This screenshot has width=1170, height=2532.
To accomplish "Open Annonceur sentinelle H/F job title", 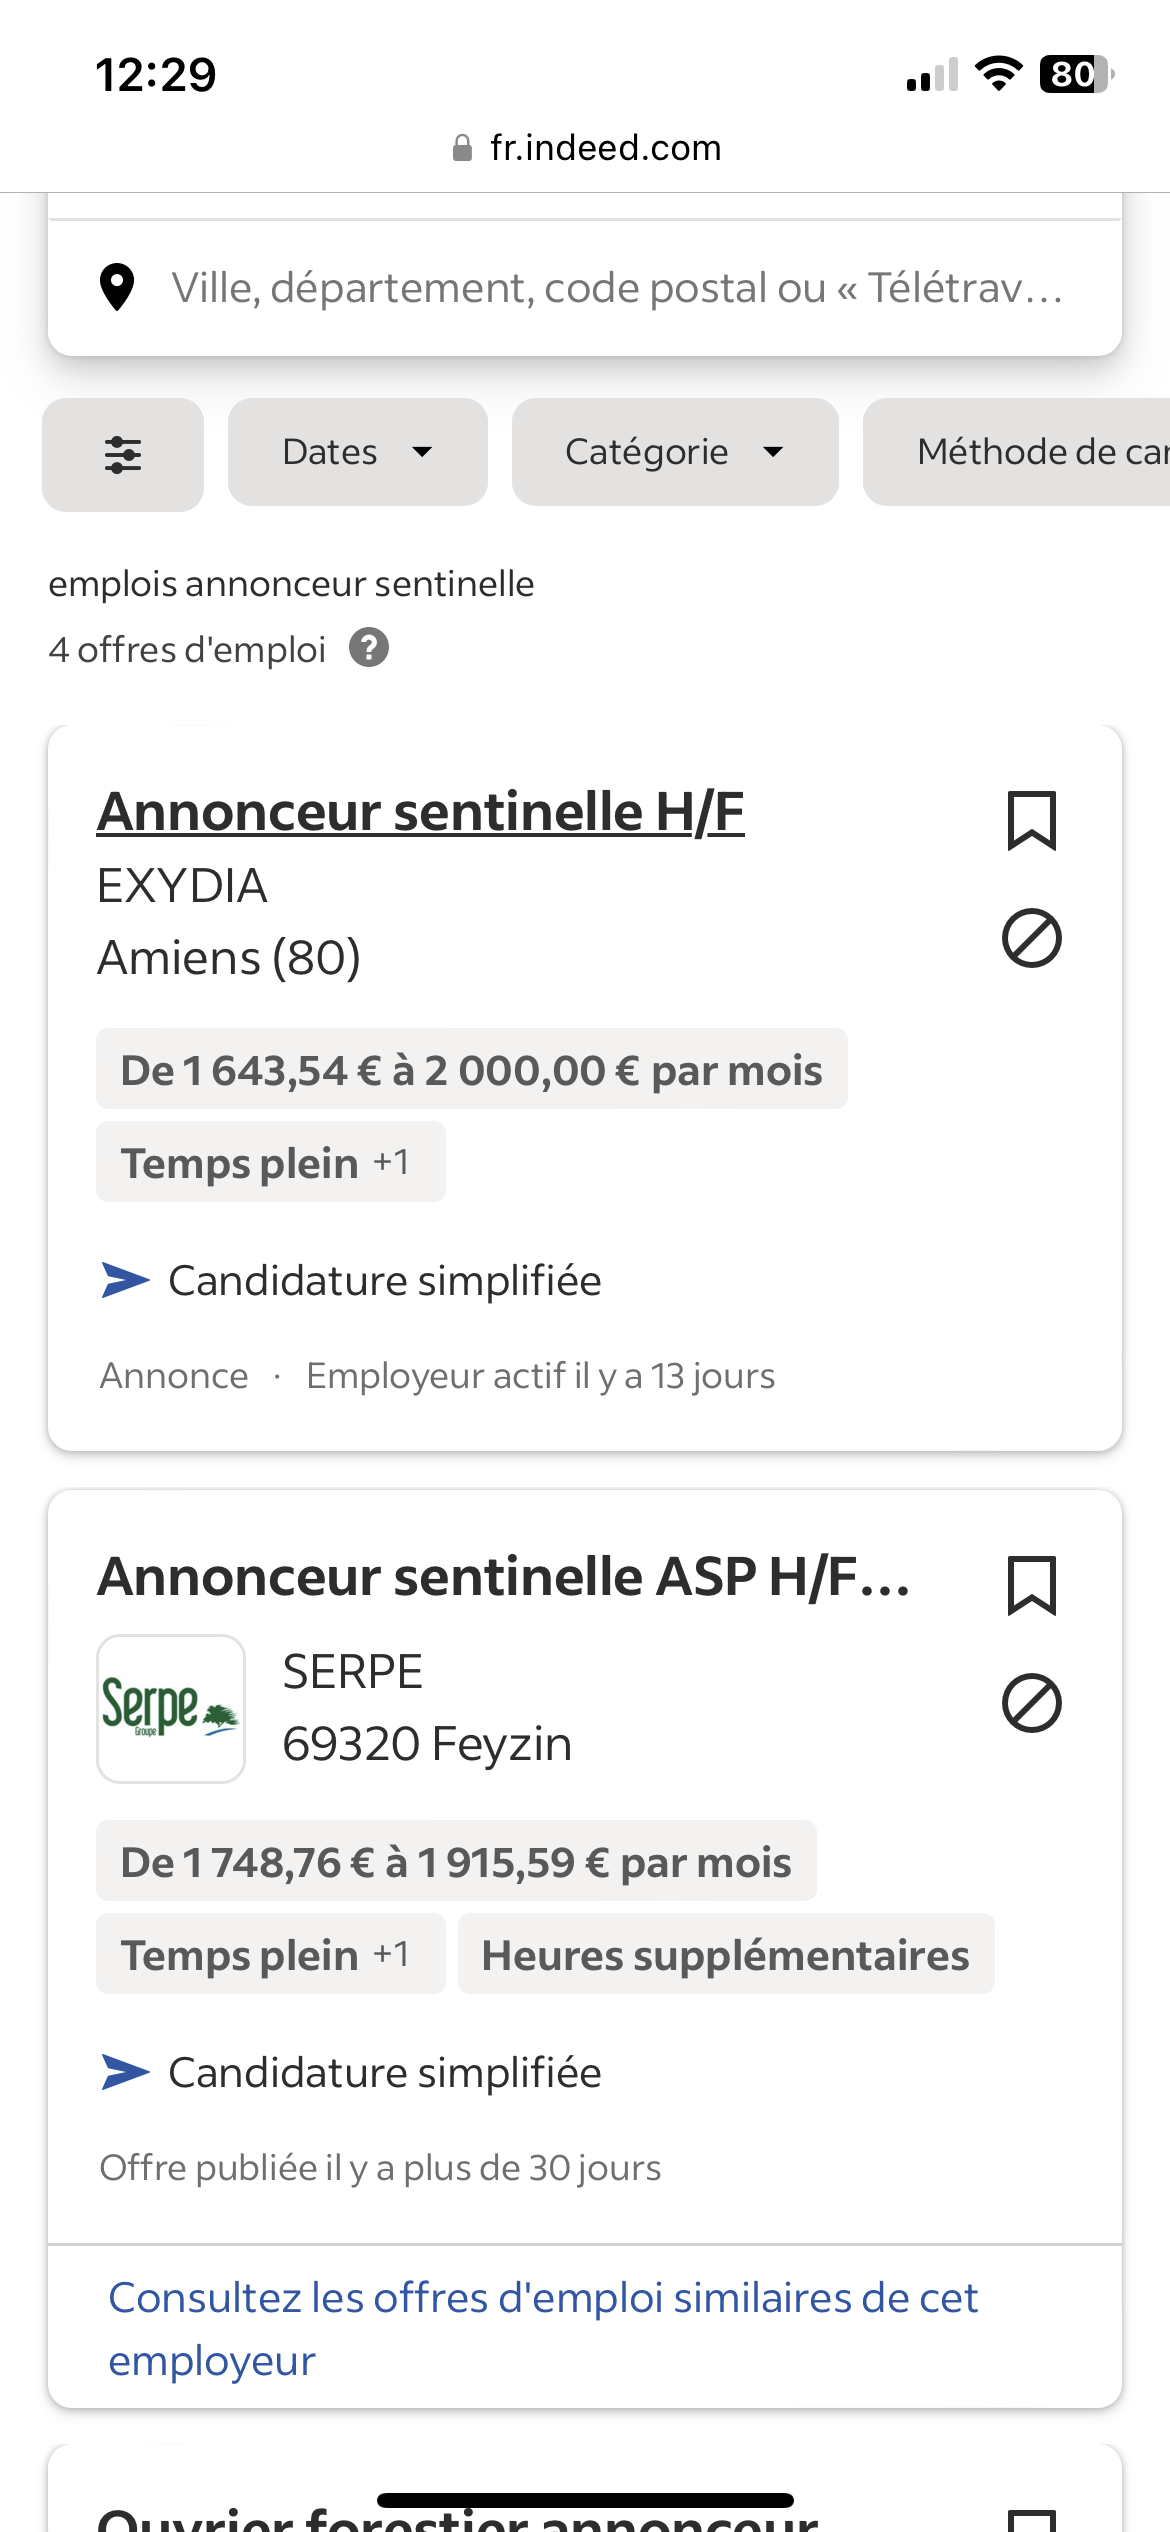I will point(420,811).
